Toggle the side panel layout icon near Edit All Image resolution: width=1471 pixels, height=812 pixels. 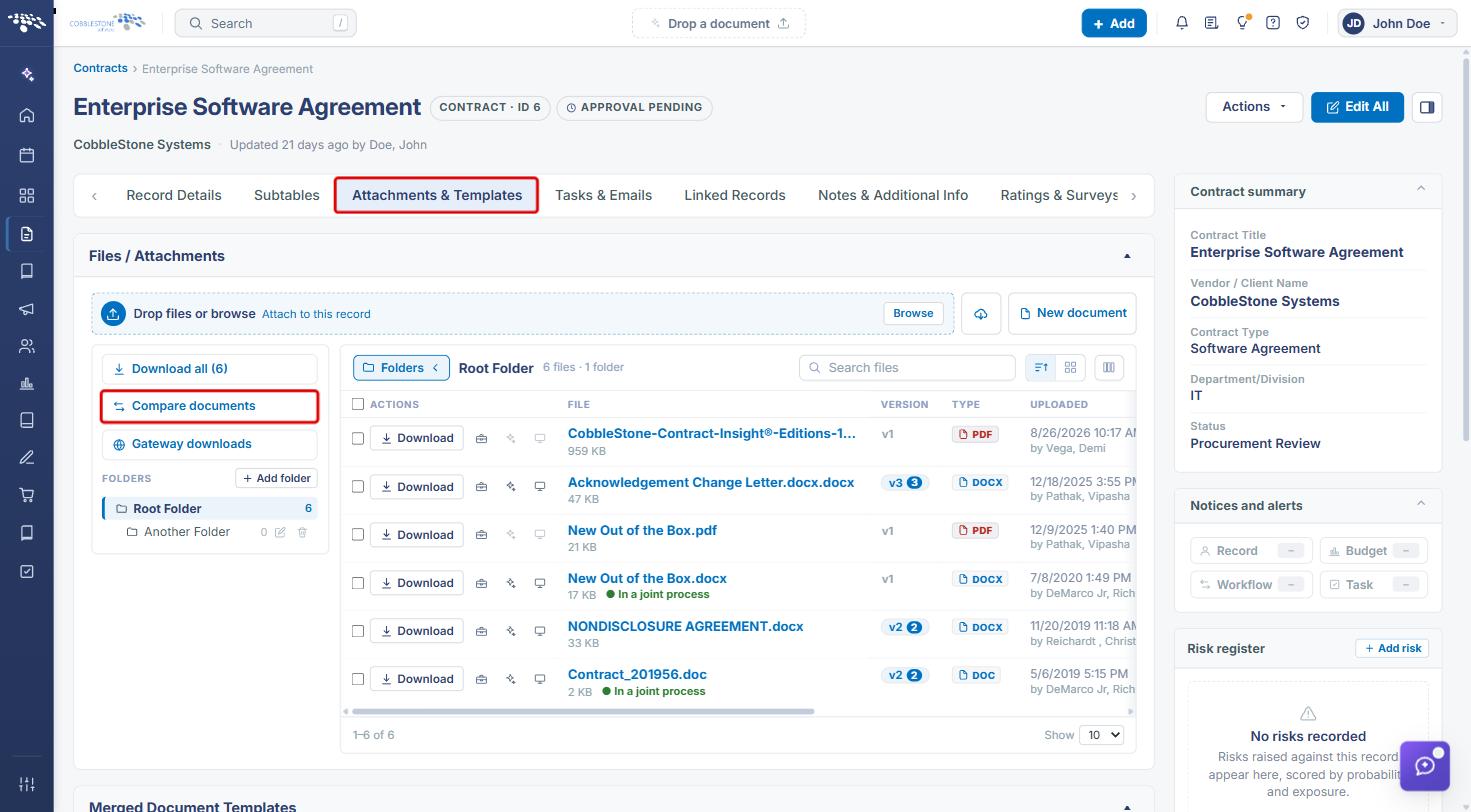[x=1427, y=107]
